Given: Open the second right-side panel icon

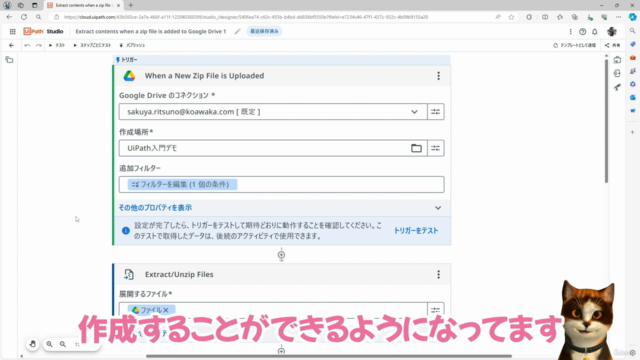Looking at the screenshot, I should (x=617, y=73).
